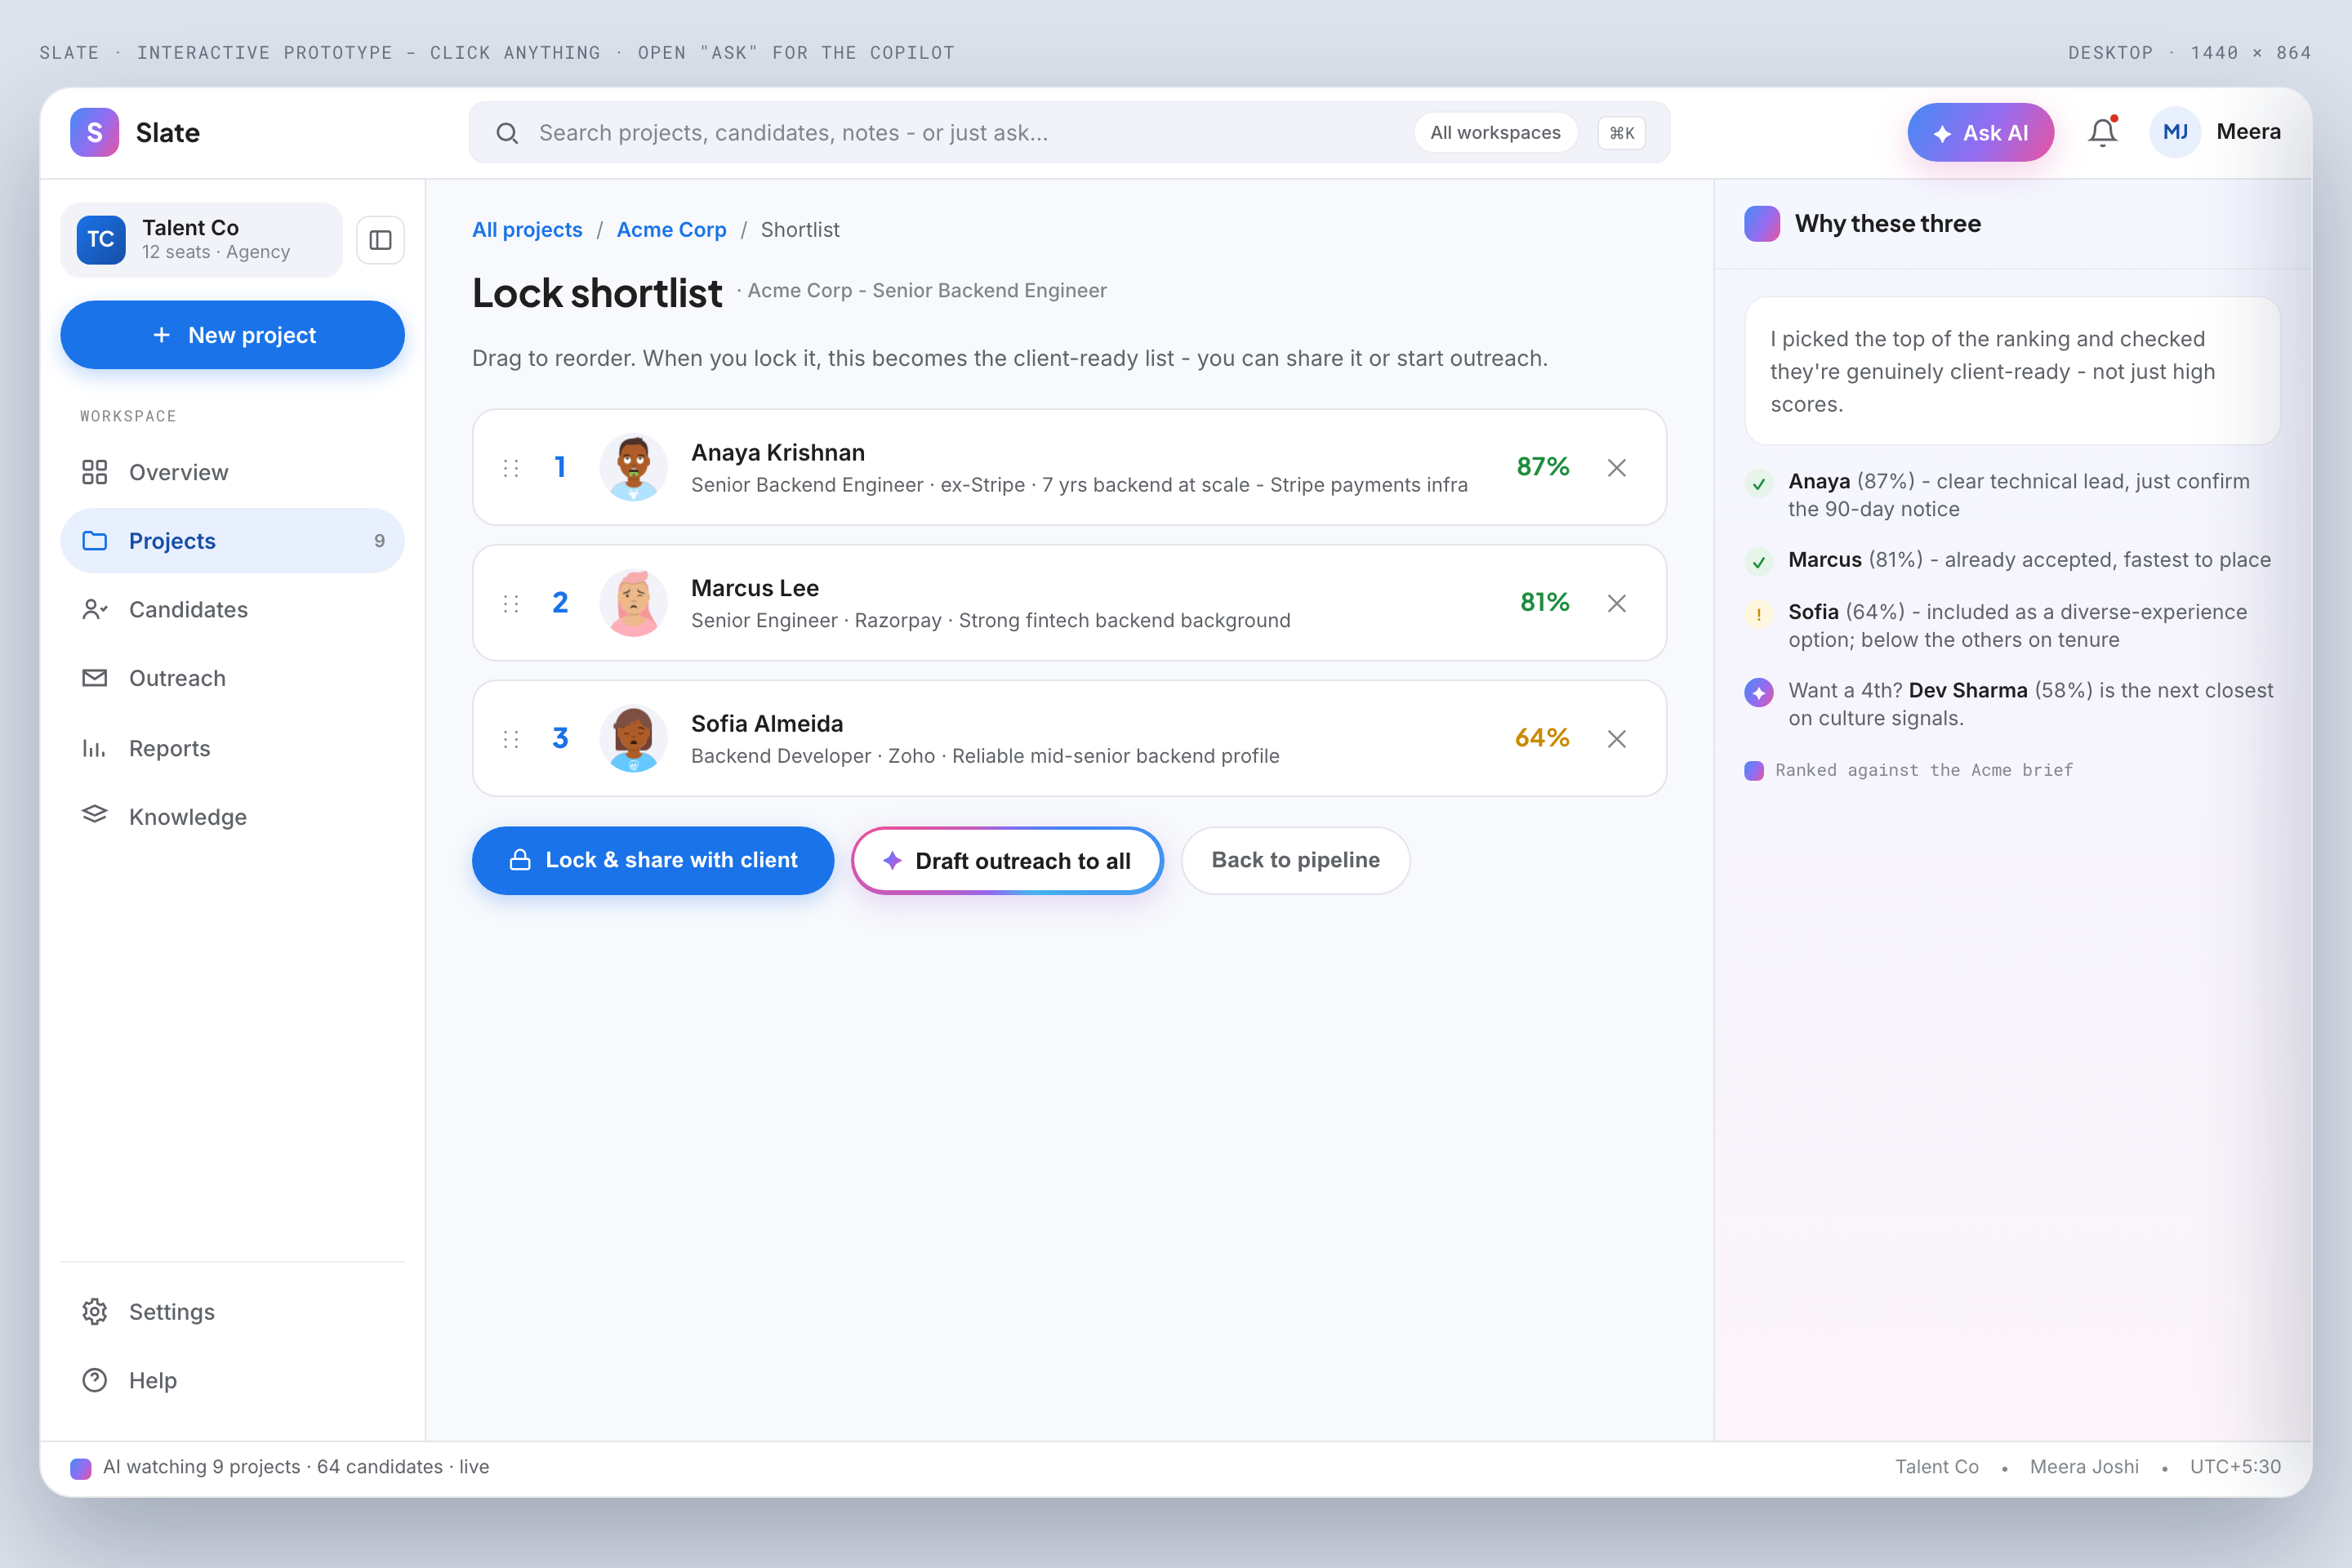This screenshot has width=2352, height=1568.
Task: Open the Reports section
Action: (232, 748)
